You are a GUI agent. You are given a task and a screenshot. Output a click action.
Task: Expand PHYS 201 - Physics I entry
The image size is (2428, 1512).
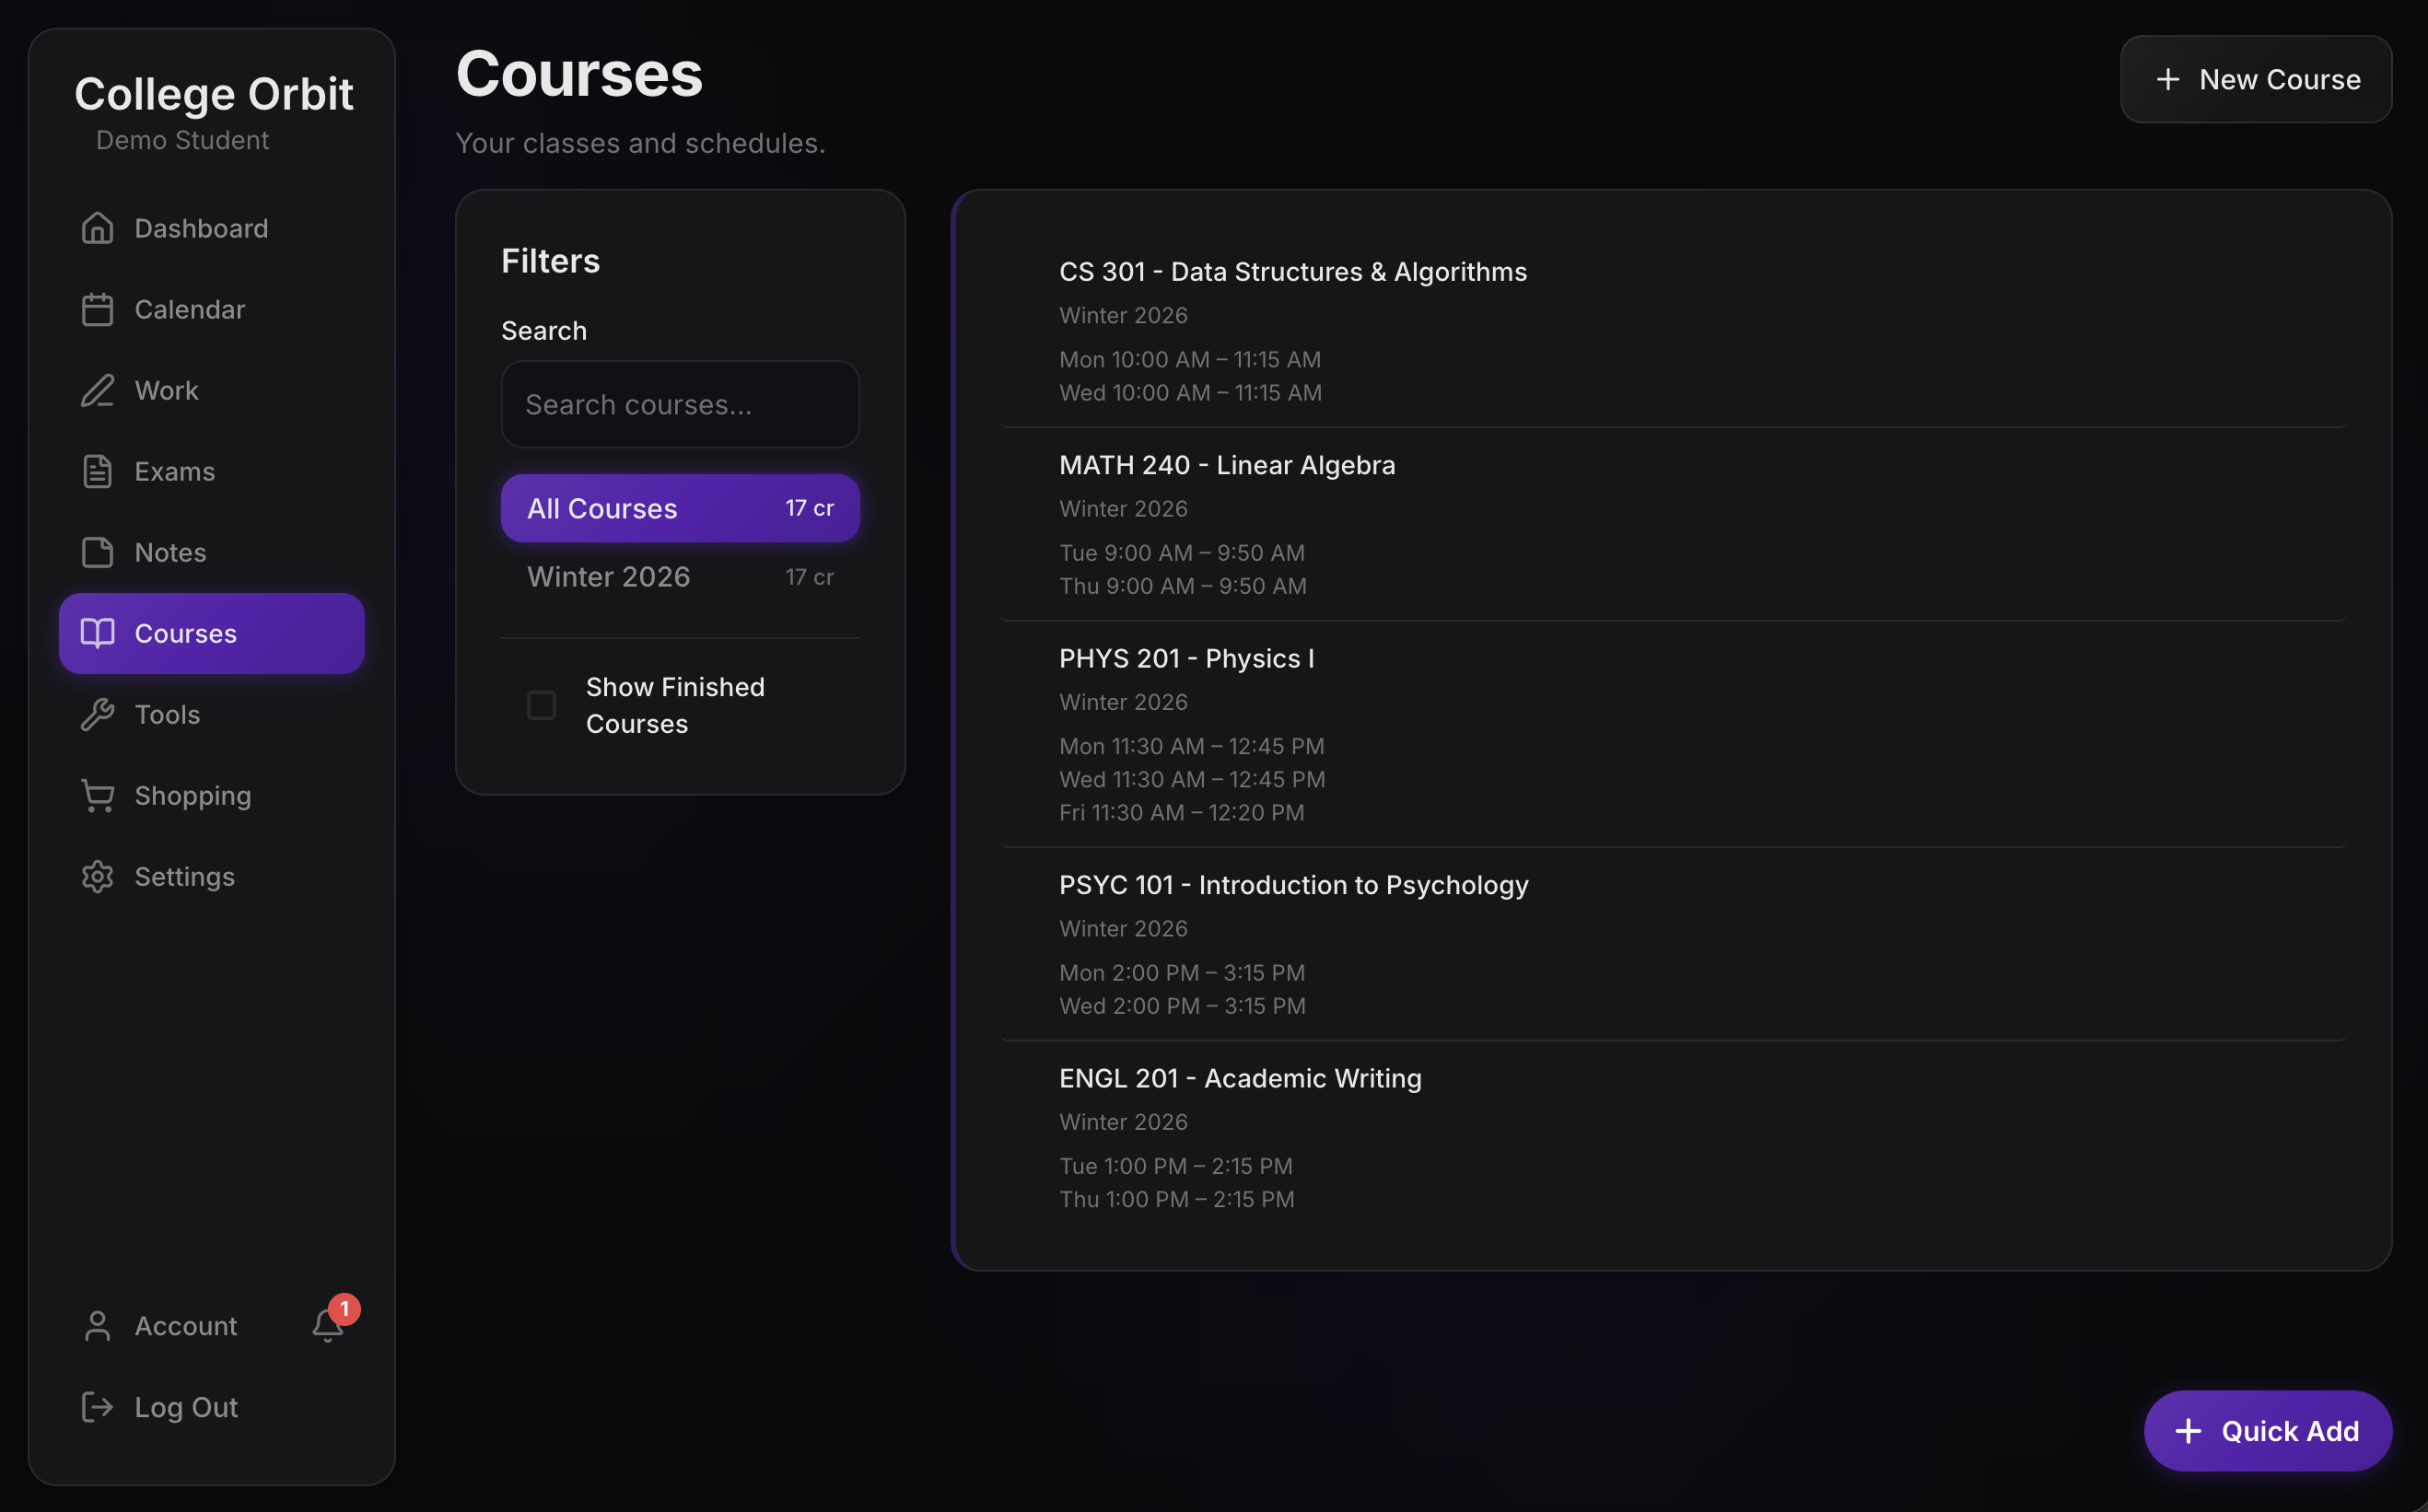(x=1186, y=658)
